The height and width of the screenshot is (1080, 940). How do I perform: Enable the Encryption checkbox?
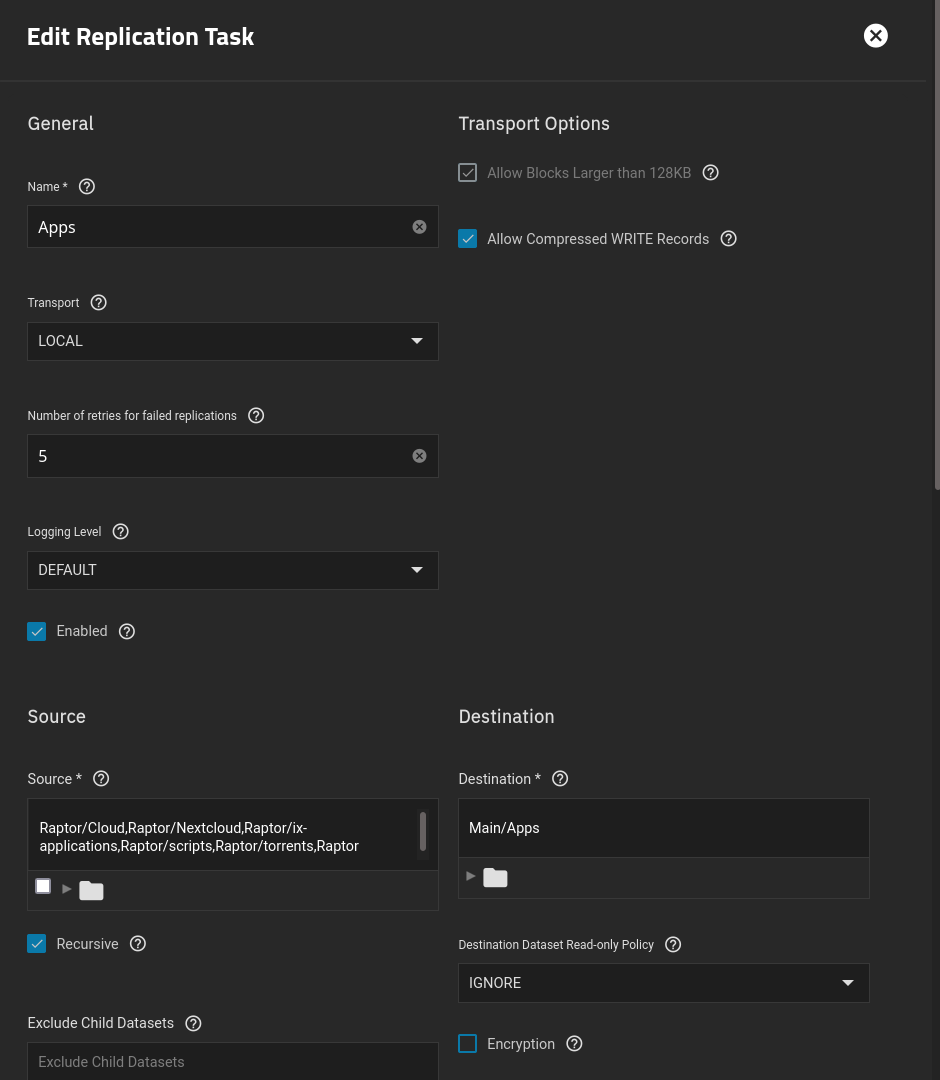[x=468, y=1044]
